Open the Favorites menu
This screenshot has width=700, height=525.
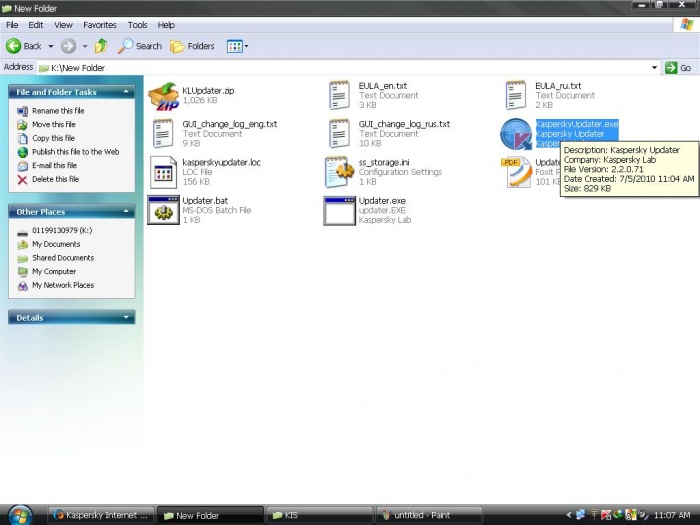pyautogui.click(x=100, y=25)
